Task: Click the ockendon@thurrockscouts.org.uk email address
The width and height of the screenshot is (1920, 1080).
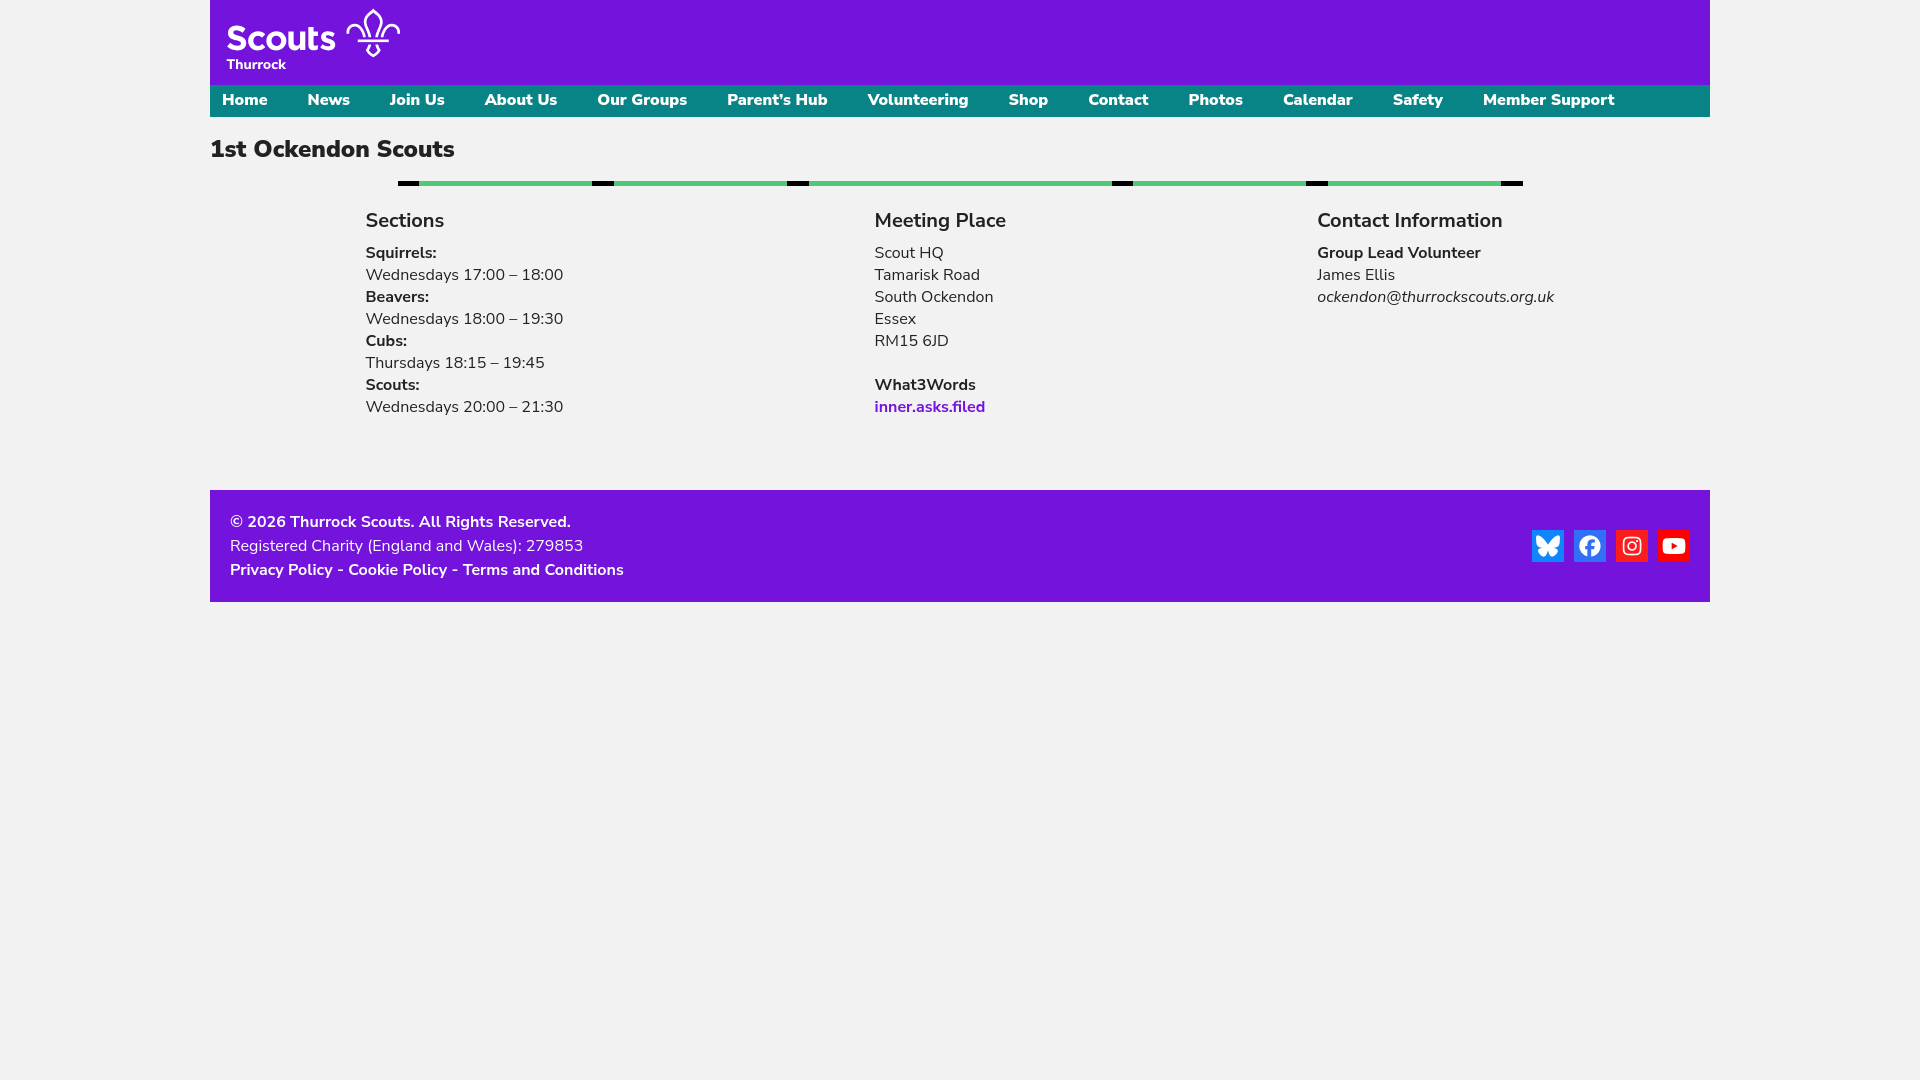Action: [1435, 297]
